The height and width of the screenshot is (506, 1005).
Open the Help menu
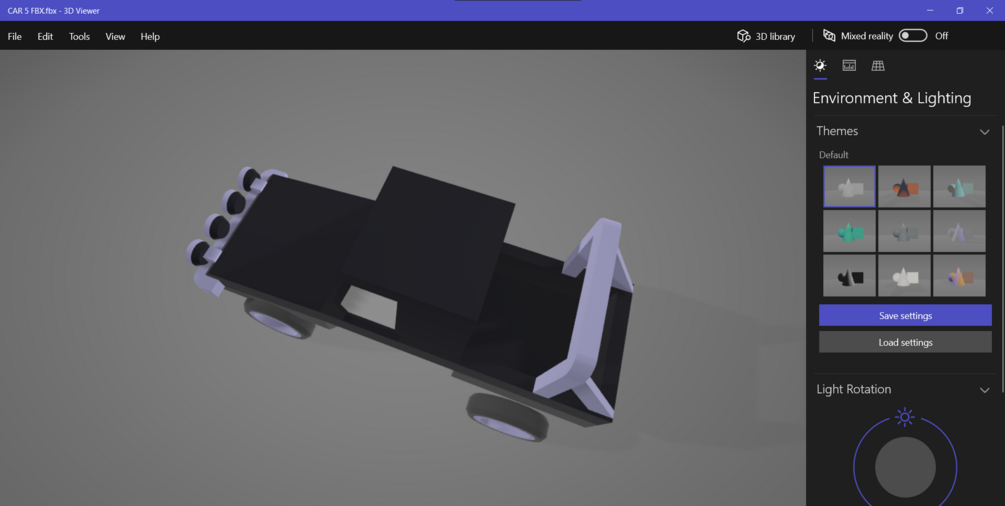(150, 37)
